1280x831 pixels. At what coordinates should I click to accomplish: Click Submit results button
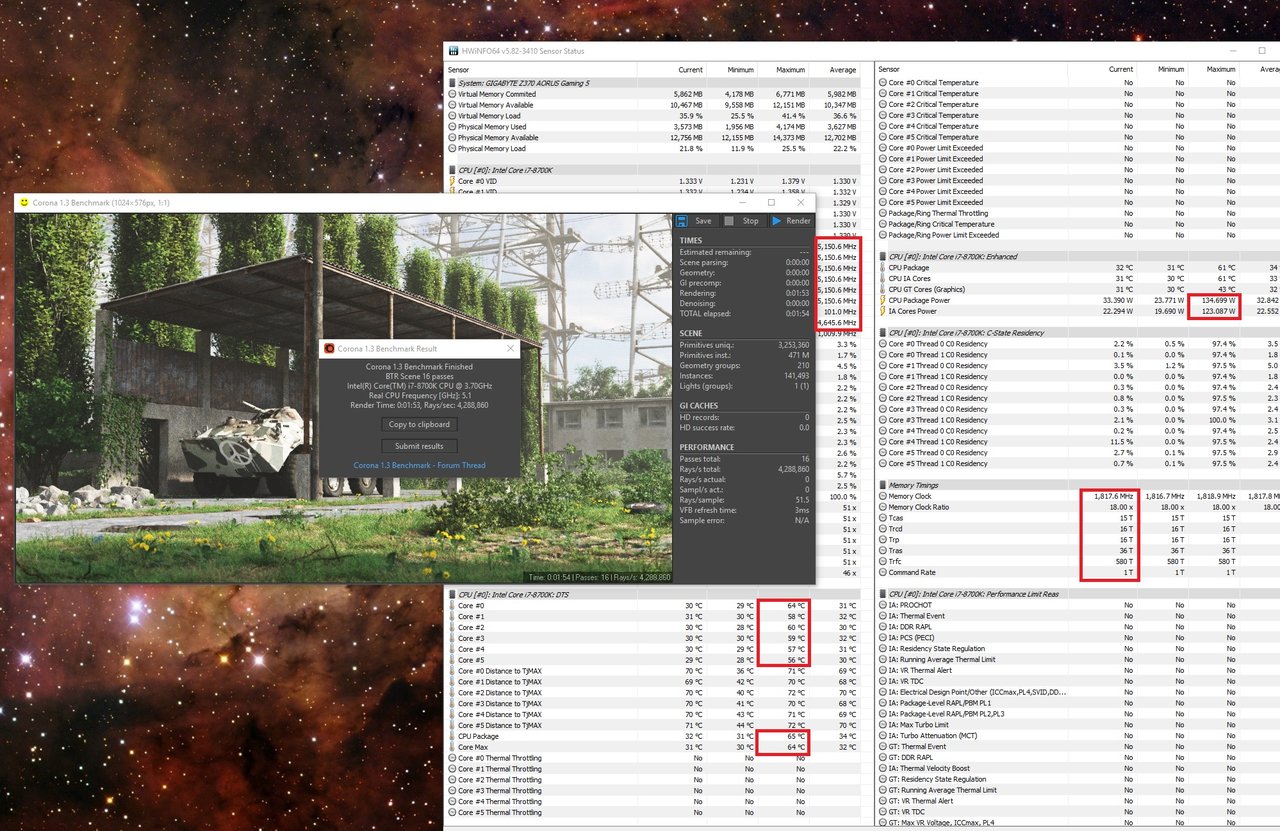[x=419, y=446]
